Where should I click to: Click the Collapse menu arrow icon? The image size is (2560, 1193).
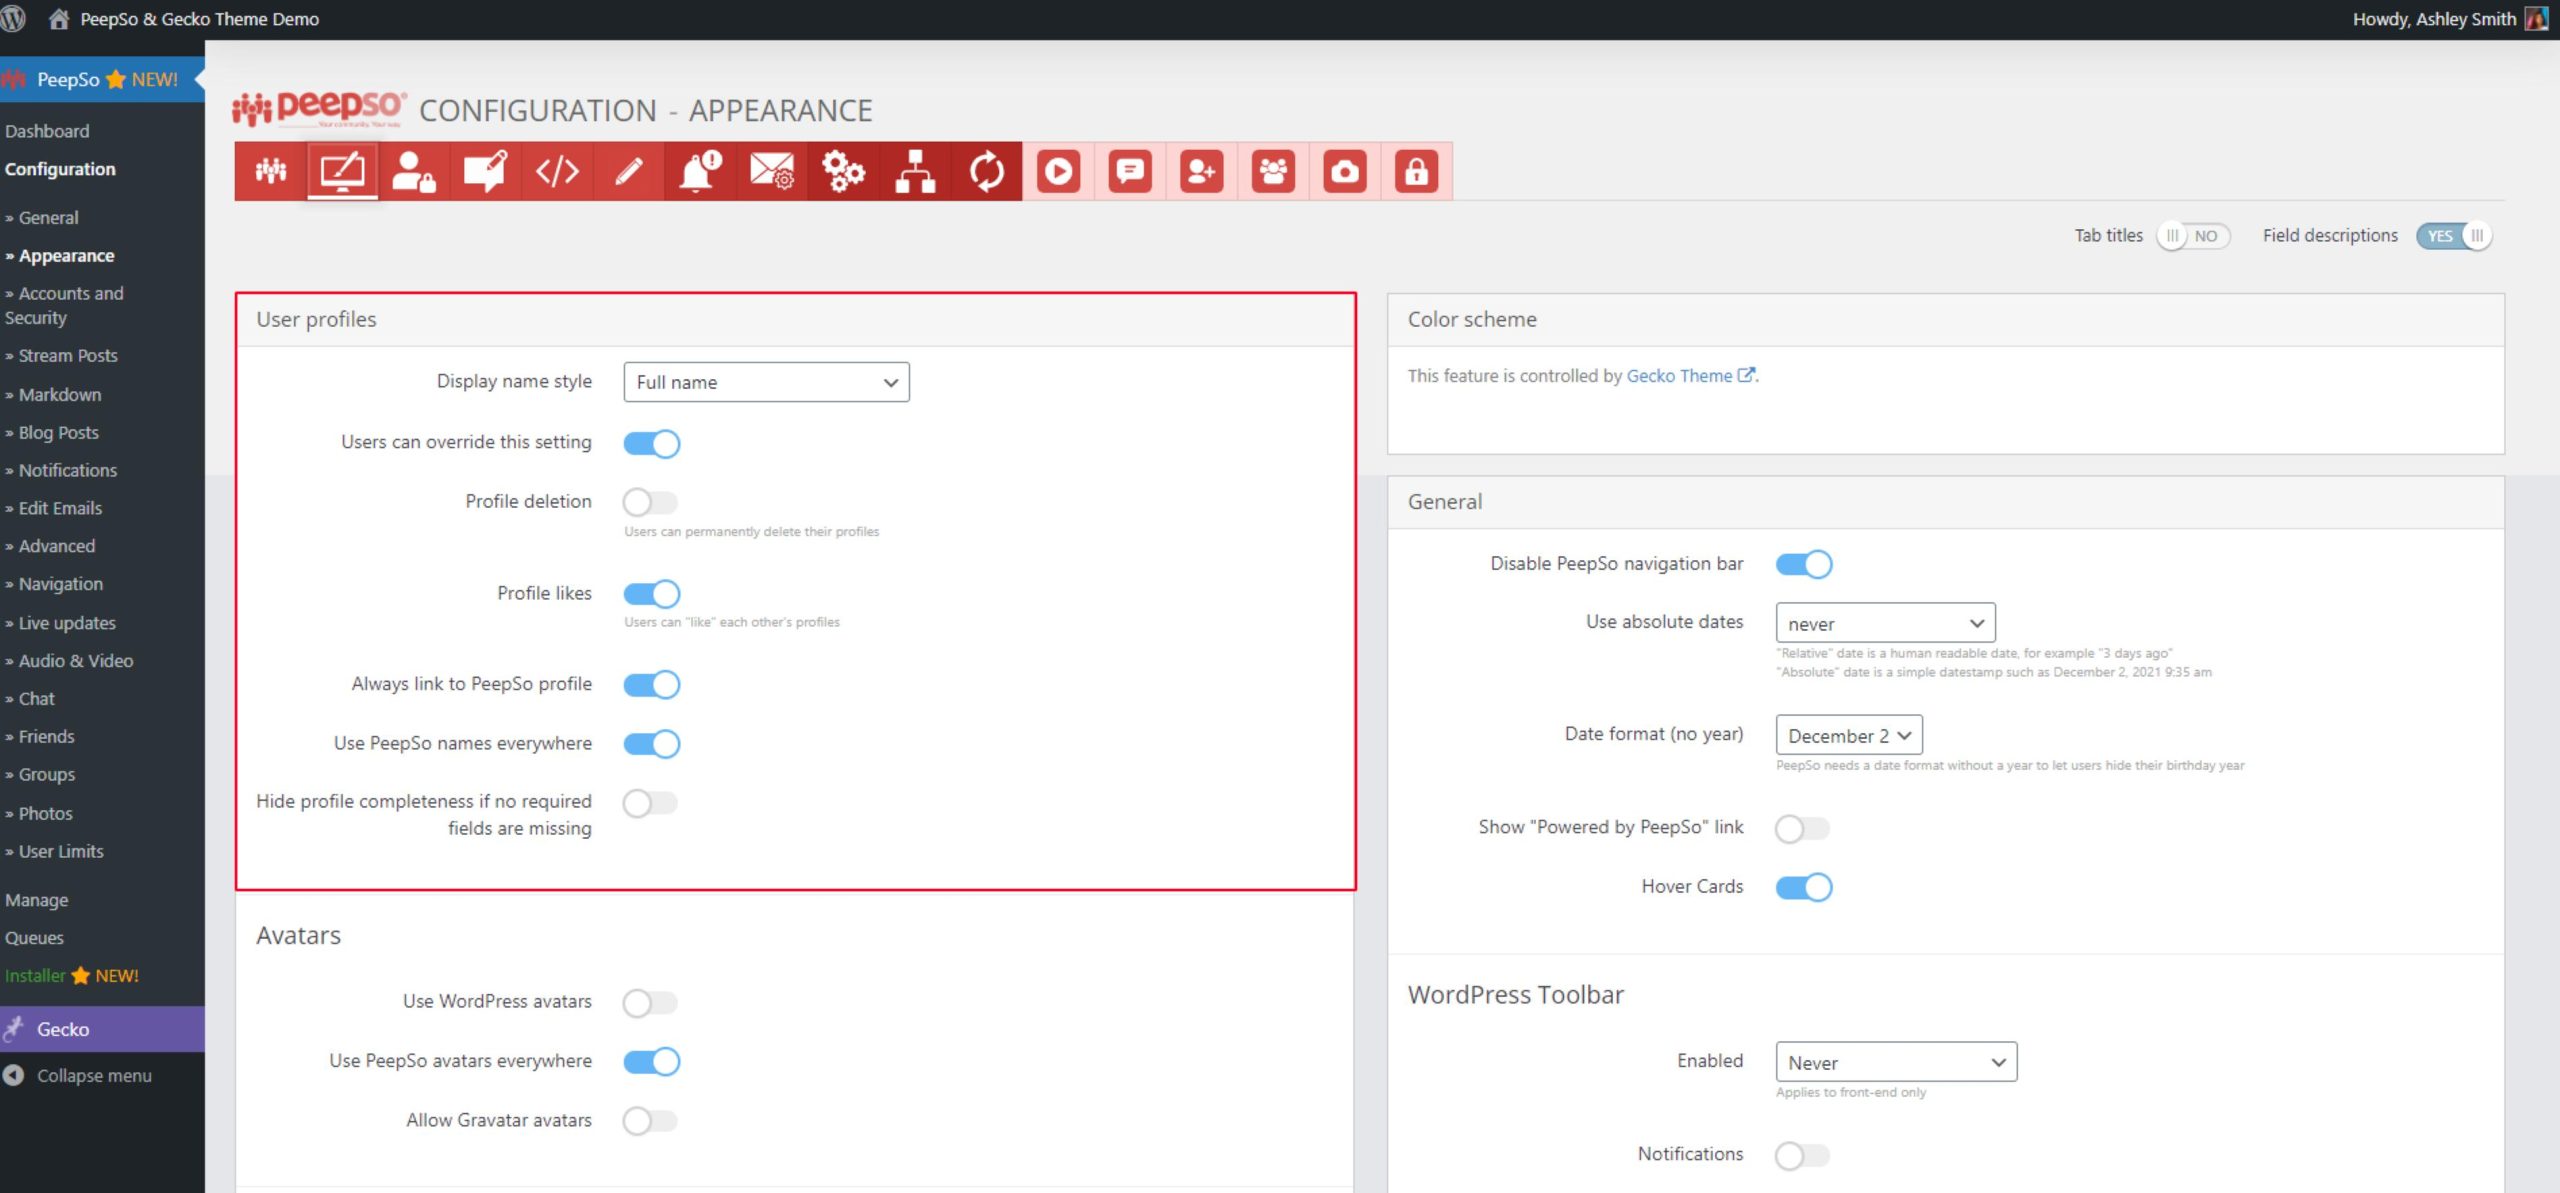point(14,1075)
